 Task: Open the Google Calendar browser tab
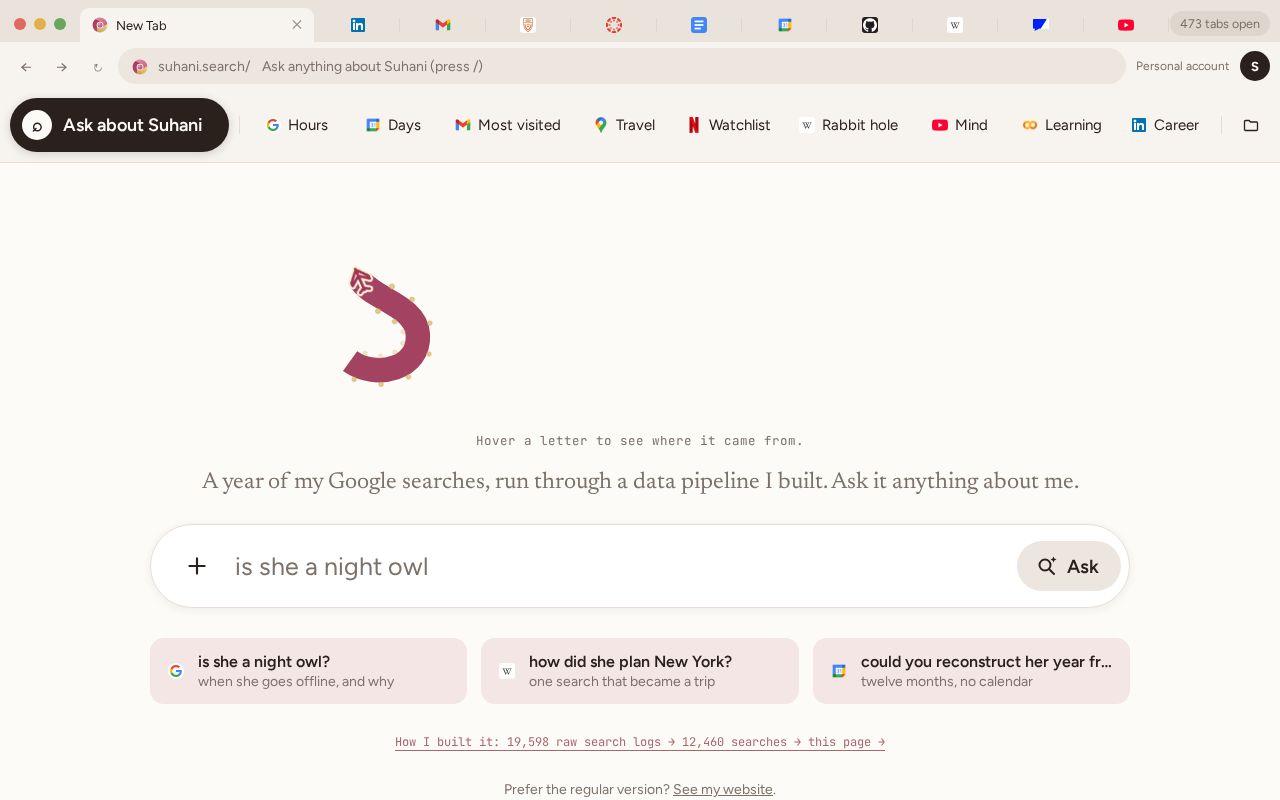(x=785, y=25)
